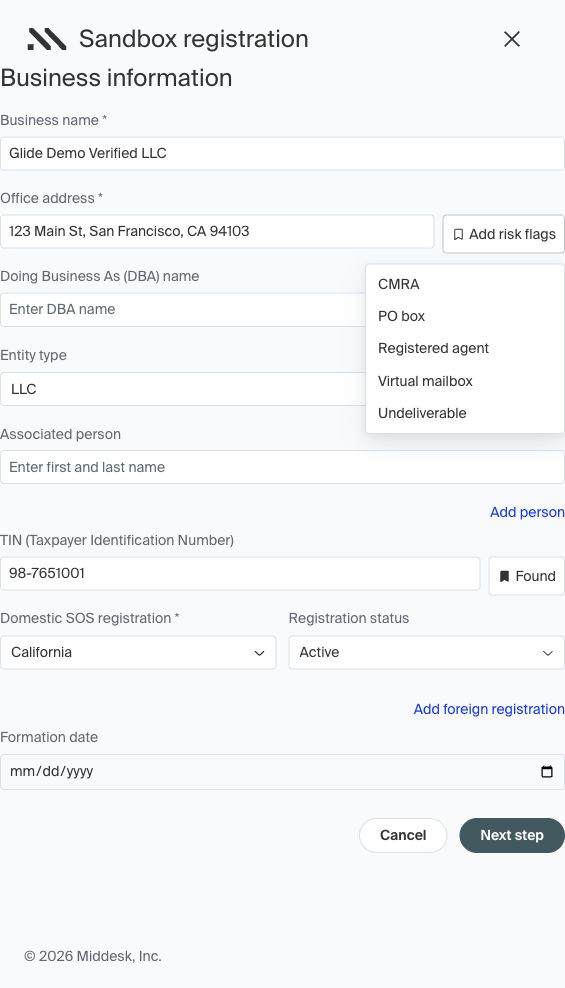This screenshot has width=565, height=988.
Task: Choose Virtual mailbox risk flag
Action: point(465,381)
